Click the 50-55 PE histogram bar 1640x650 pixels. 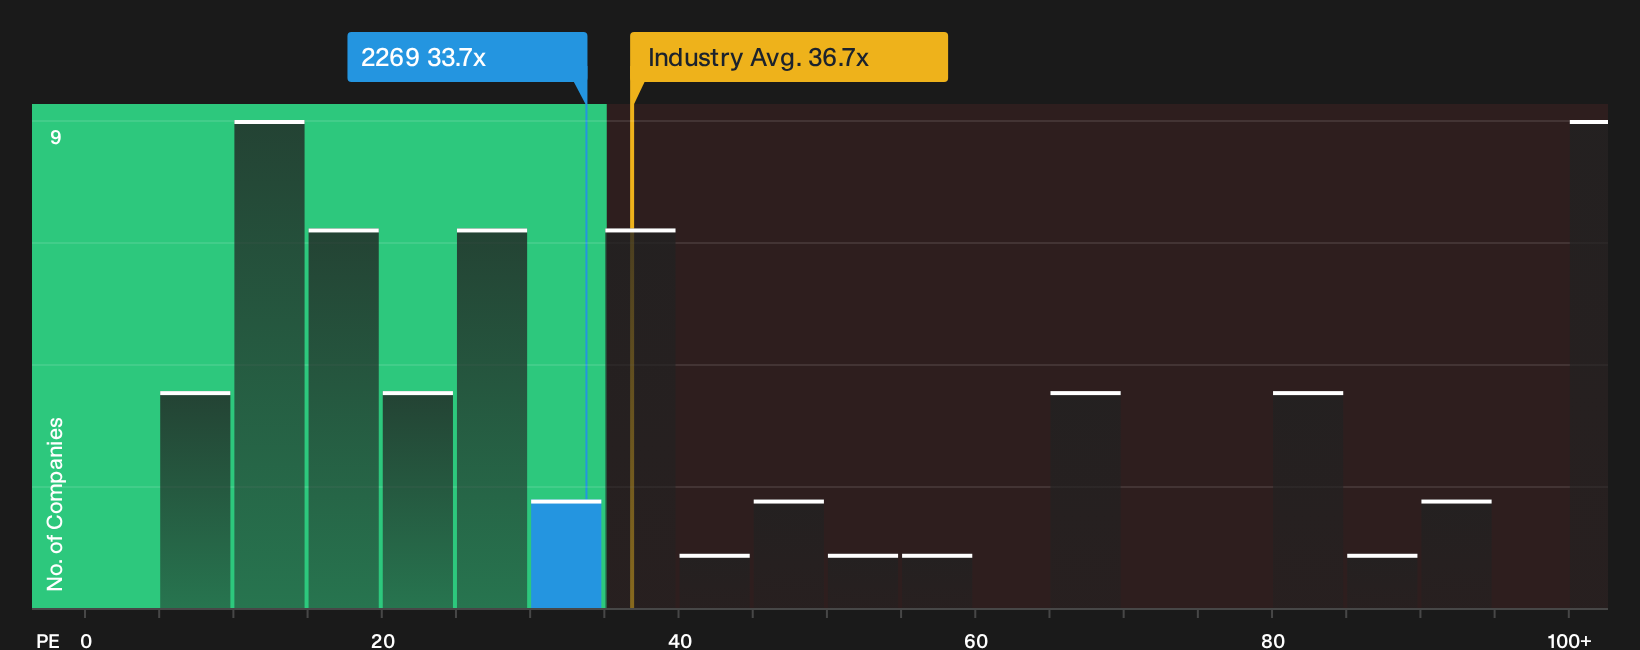click(x=863, y=581)
